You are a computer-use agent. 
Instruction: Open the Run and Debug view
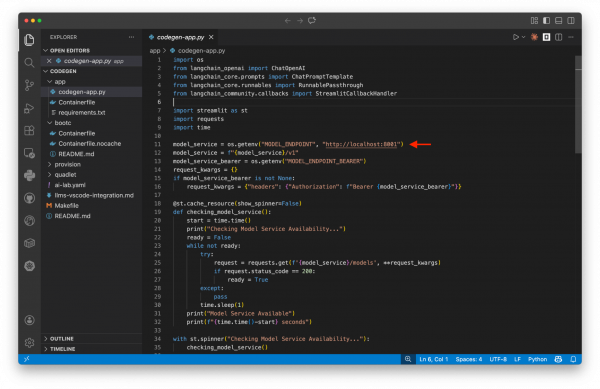[29, 108]
